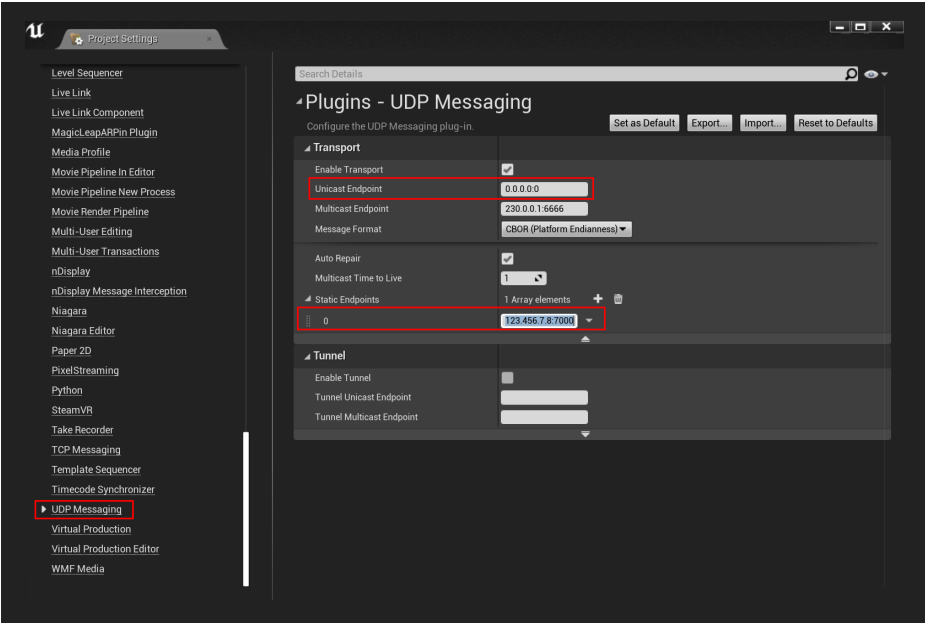This screenshot has height=623, width=925.
Task: Toggle the Enable Transport checkbox
Action: 507,169
